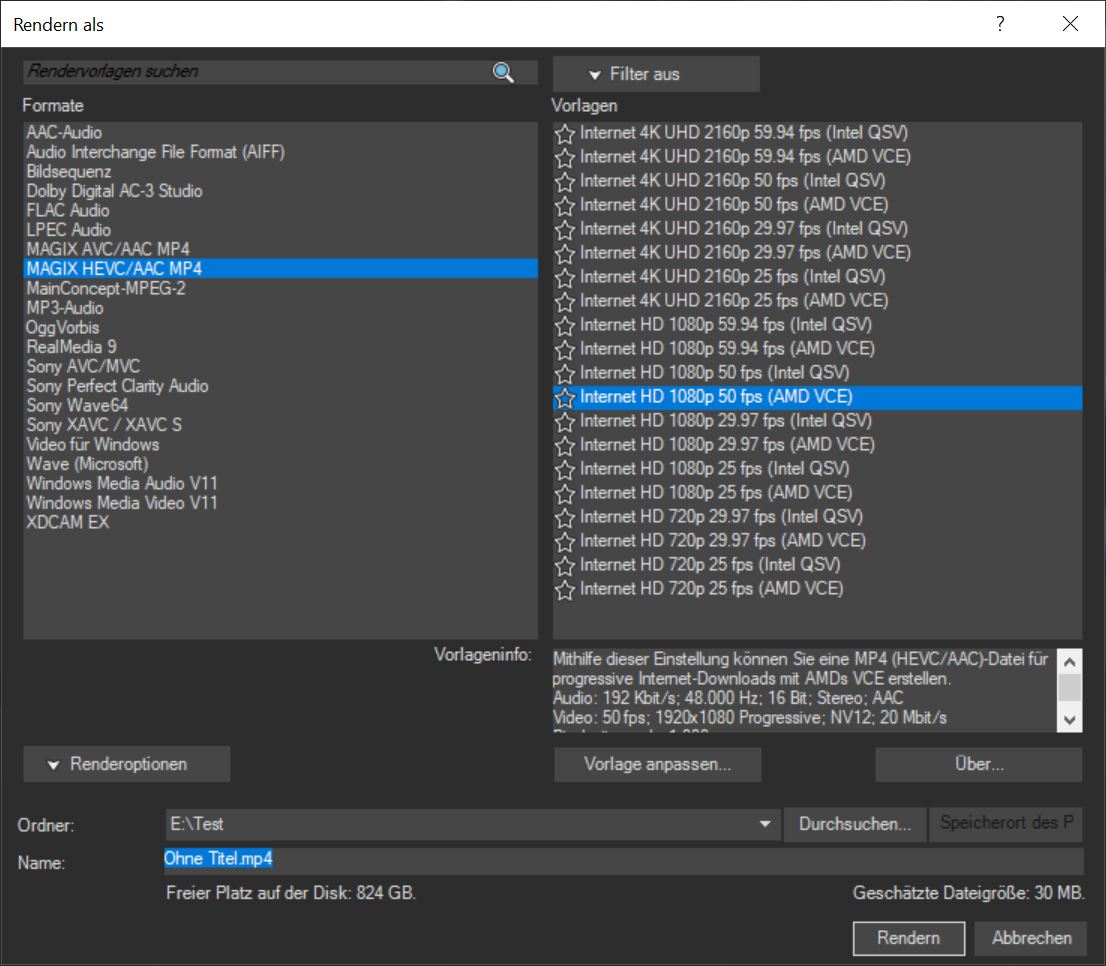The image size is (1106, 966).
Task: Expand the Filter aus dropdown
Action: pyautogui.click(x=656, y=74)
